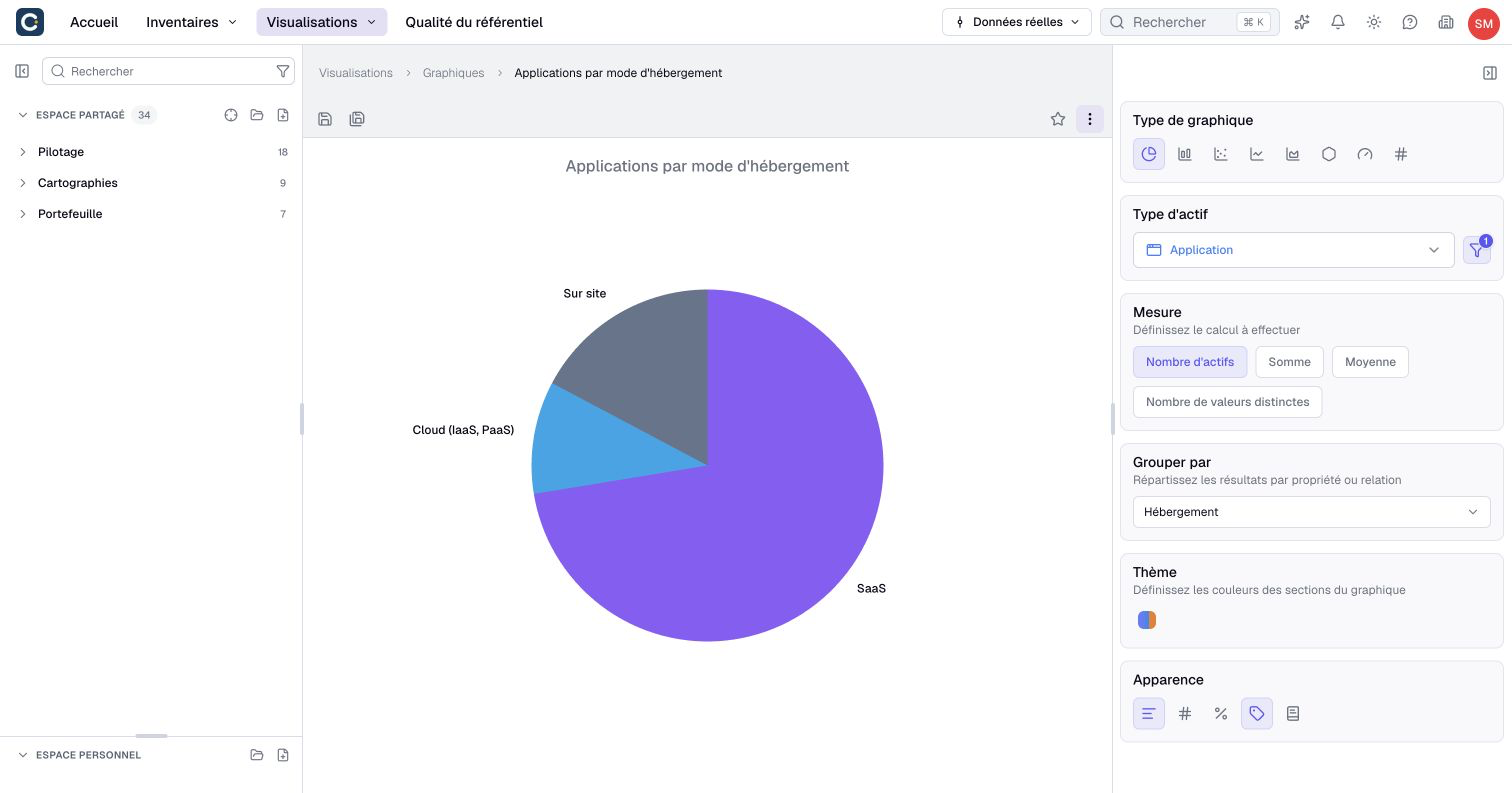Toggle the light/dark theme sun icon
The width and height of the screenshot is (1512, 793).
coord(1374,22)
